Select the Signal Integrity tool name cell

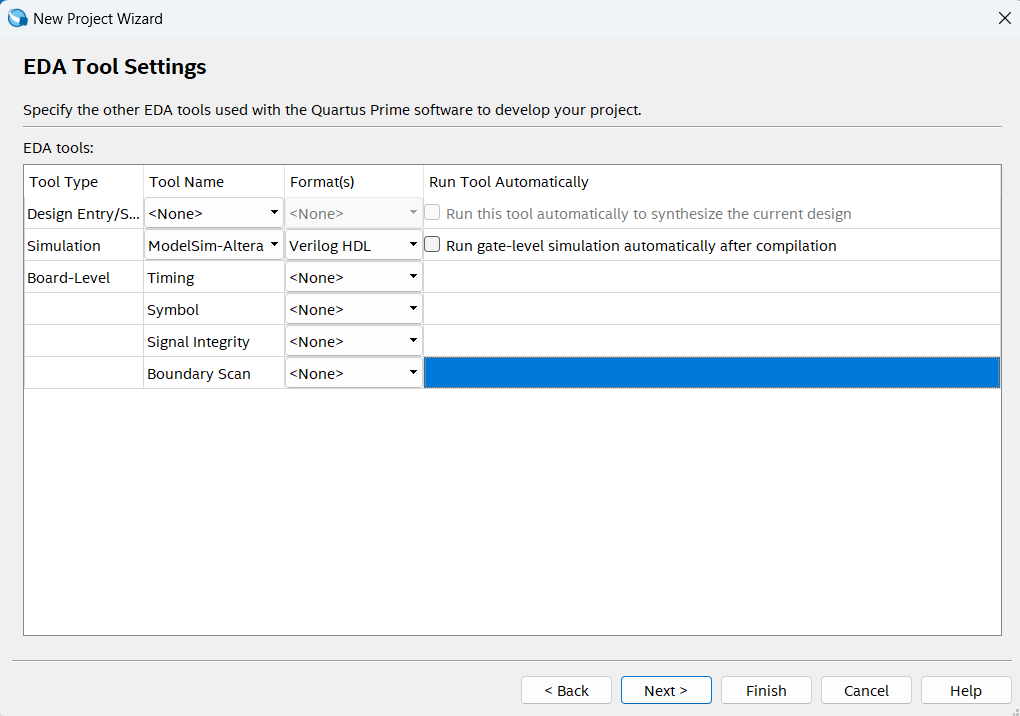(x=214, y=341)
